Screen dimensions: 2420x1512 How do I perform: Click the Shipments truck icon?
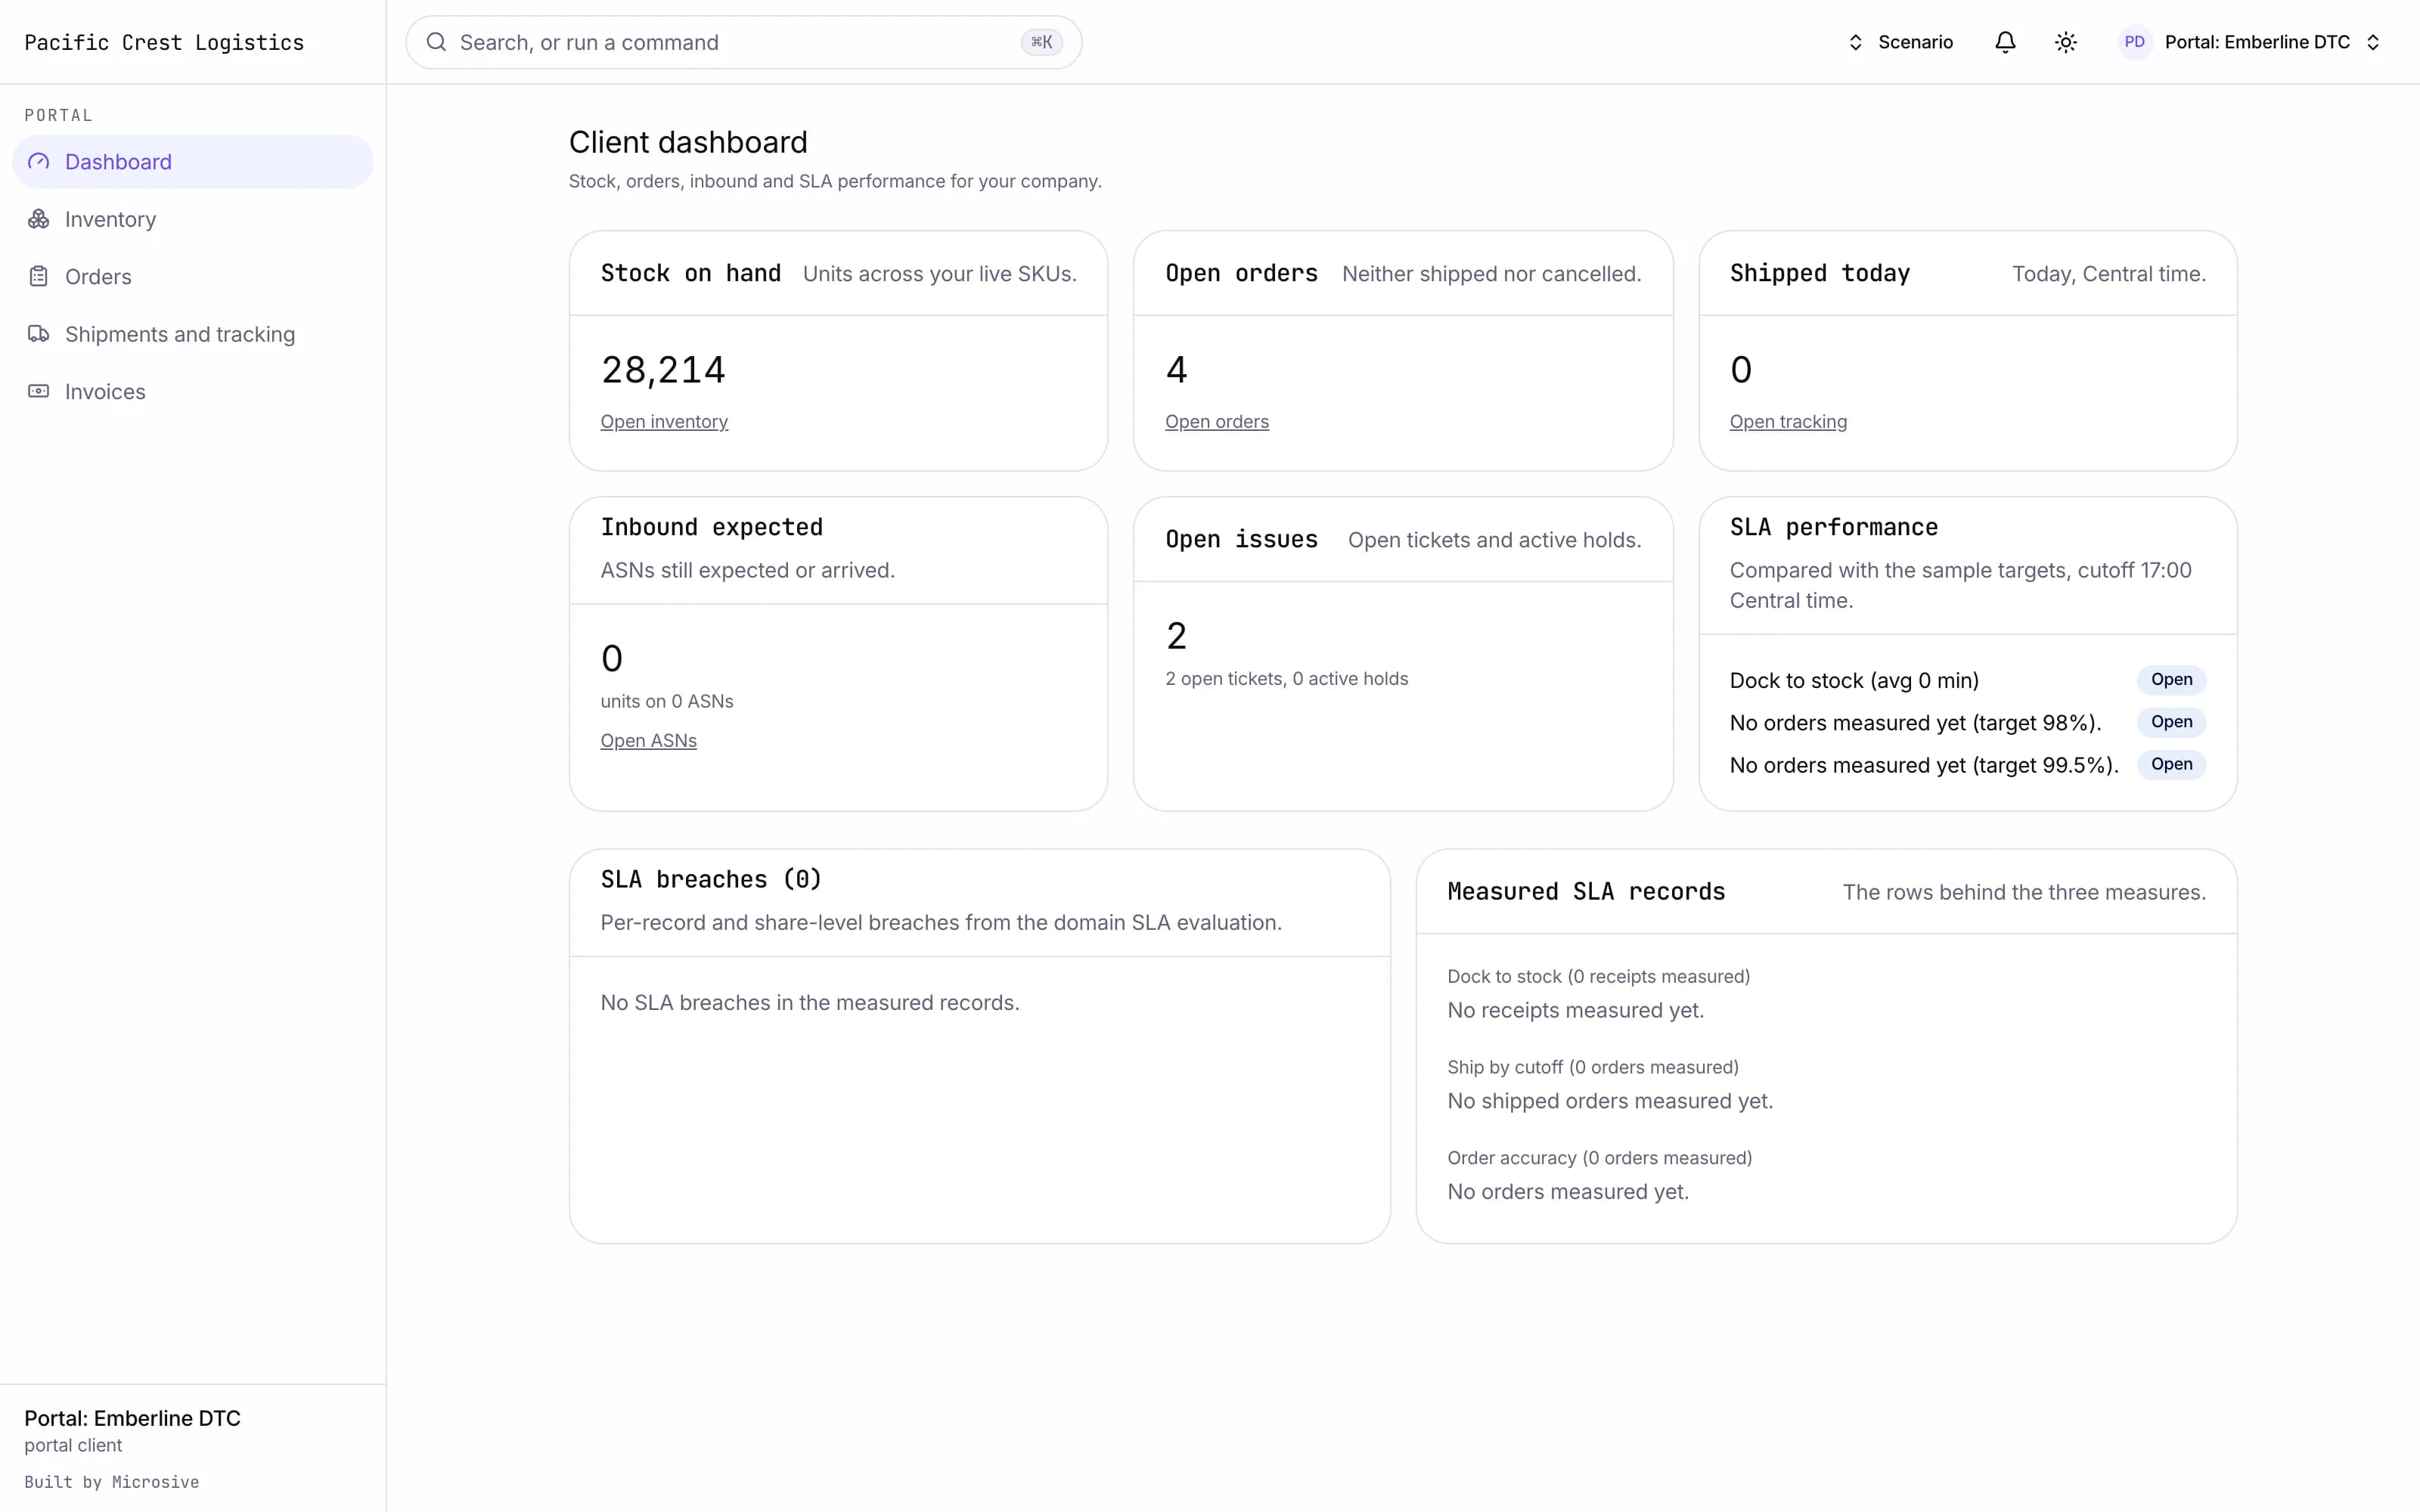[x=38, y=334]
